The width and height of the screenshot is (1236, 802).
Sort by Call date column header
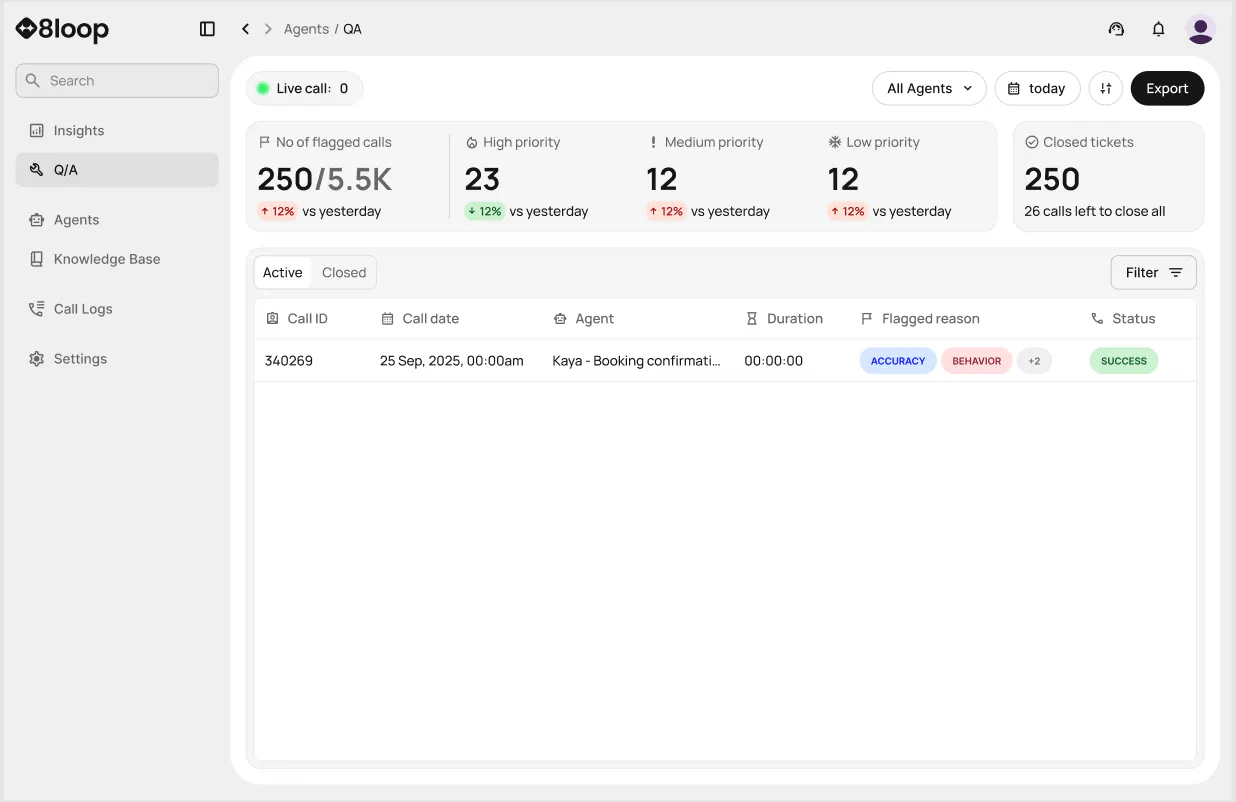pyautogui.click(x=420, y=318)
